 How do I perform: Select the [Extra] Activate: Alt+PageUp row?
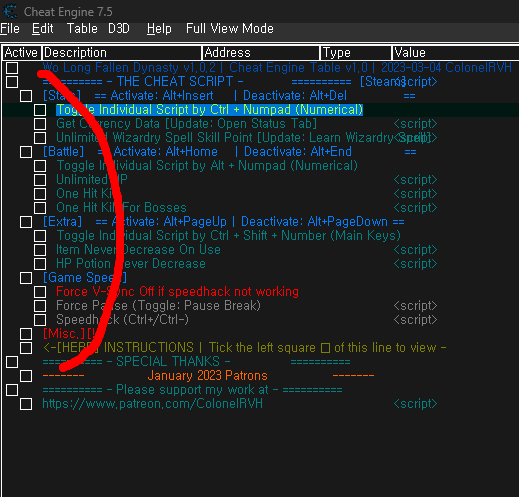[223, 222]
